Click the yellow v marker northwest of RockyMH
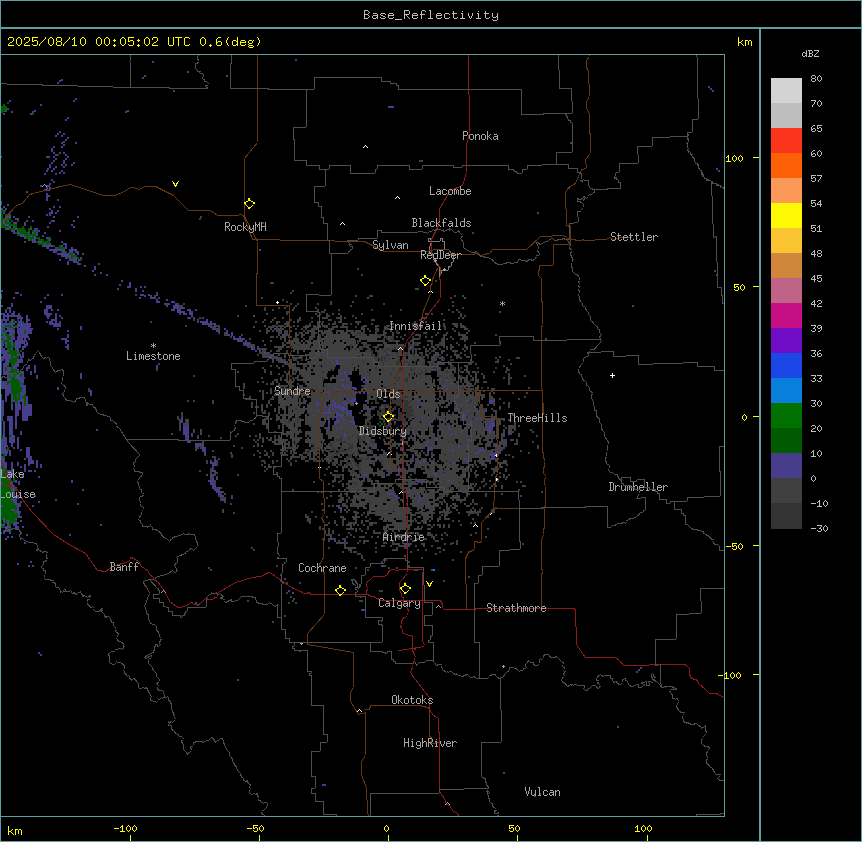This screenshot has height=842, width=862. pyautogui.click(x=175, y=184)
